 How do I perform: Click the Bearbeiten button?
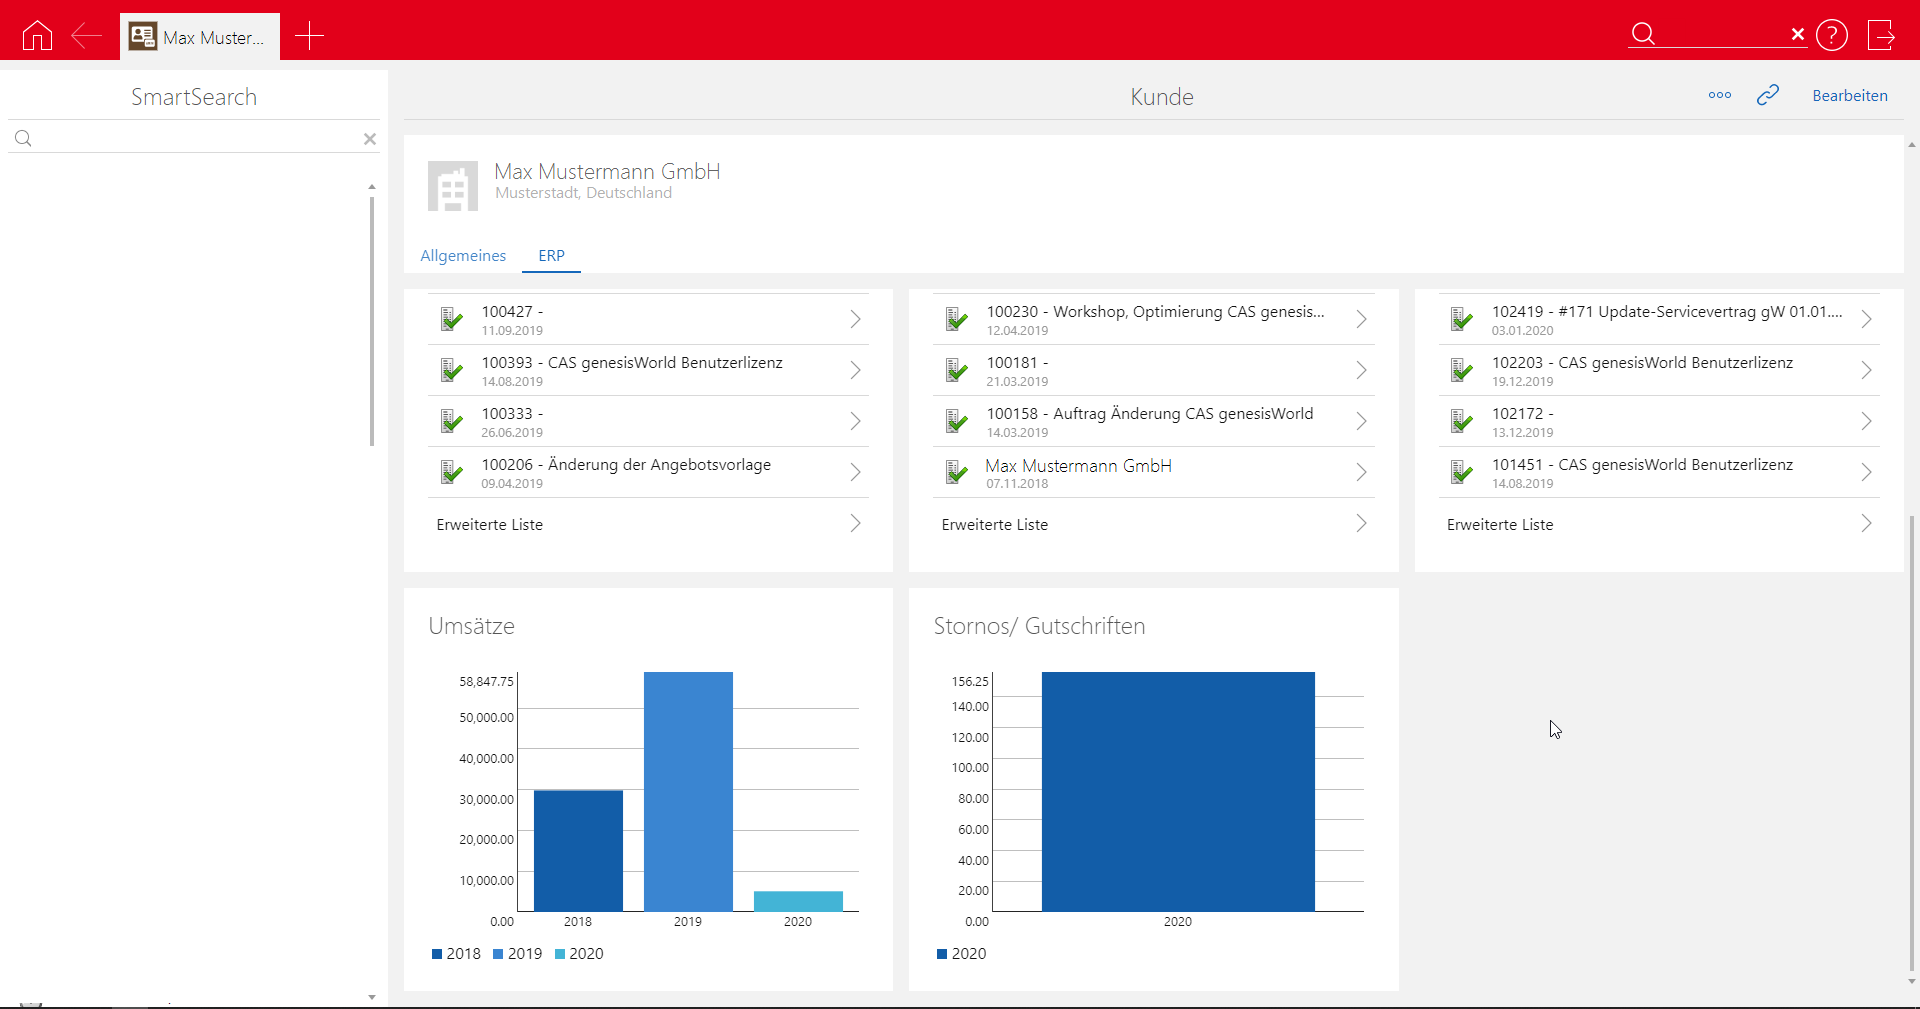pos(1849,96)
